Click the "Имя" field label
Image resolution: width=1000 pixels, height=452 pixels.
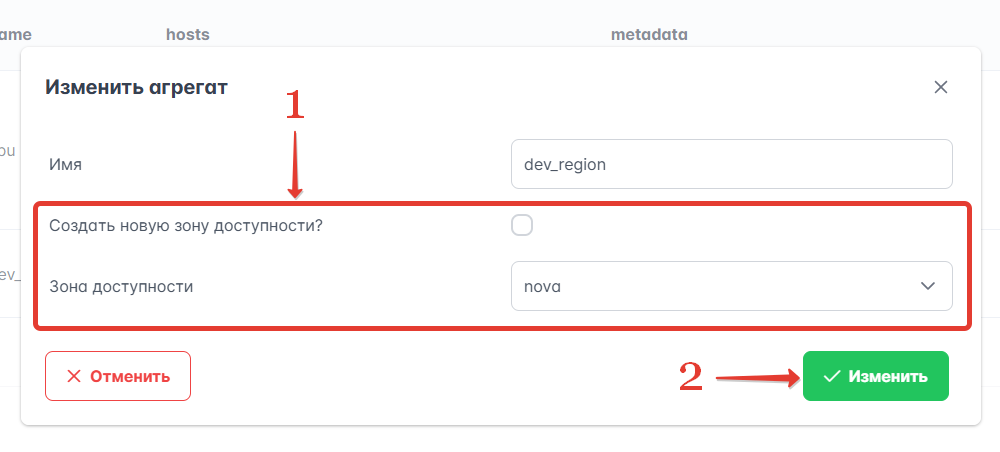(x=65, y=164)
